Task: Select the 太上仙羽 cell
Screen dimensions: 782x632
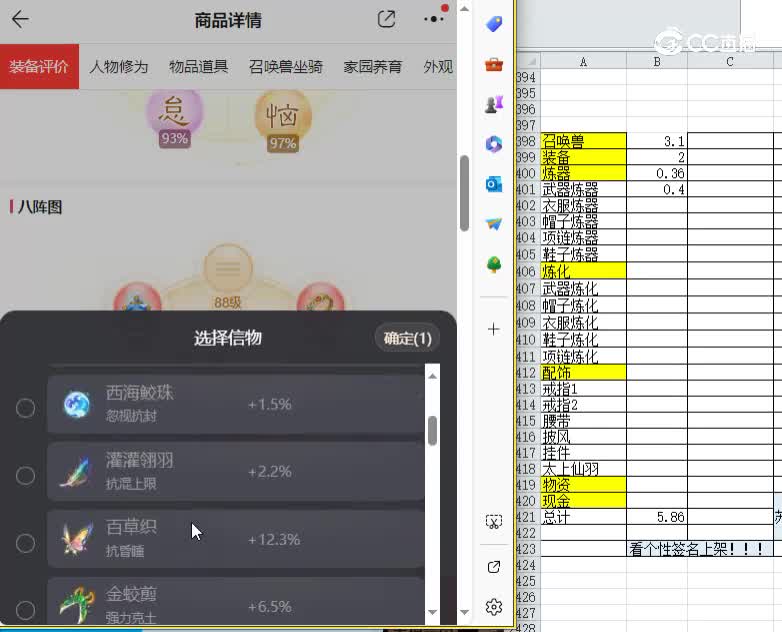Action: coord(584,469)
